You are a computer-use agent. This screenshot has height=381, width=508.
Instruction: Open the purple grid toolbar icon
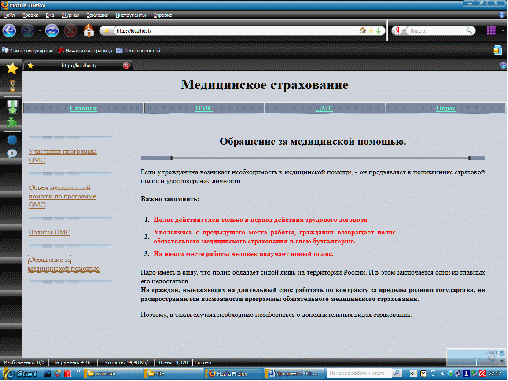click(491, 31)
